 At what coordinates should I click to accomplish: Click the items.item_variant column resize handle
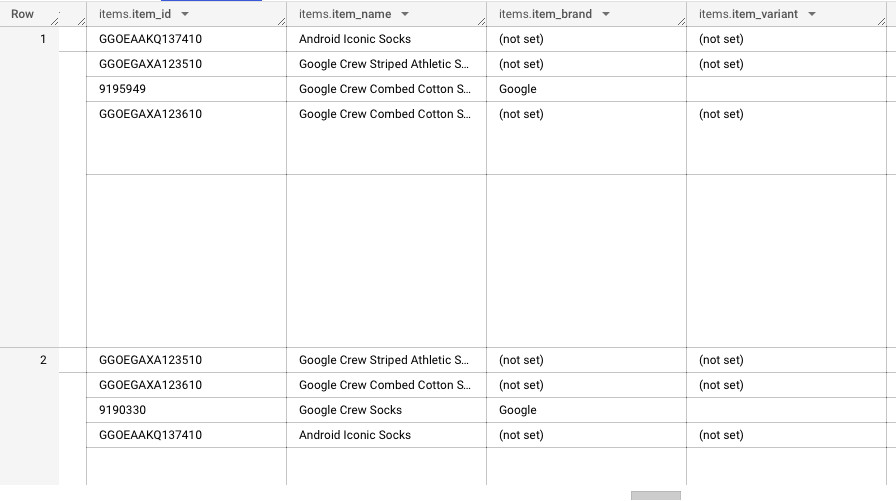pyautogui.click(x=881, y=22)
